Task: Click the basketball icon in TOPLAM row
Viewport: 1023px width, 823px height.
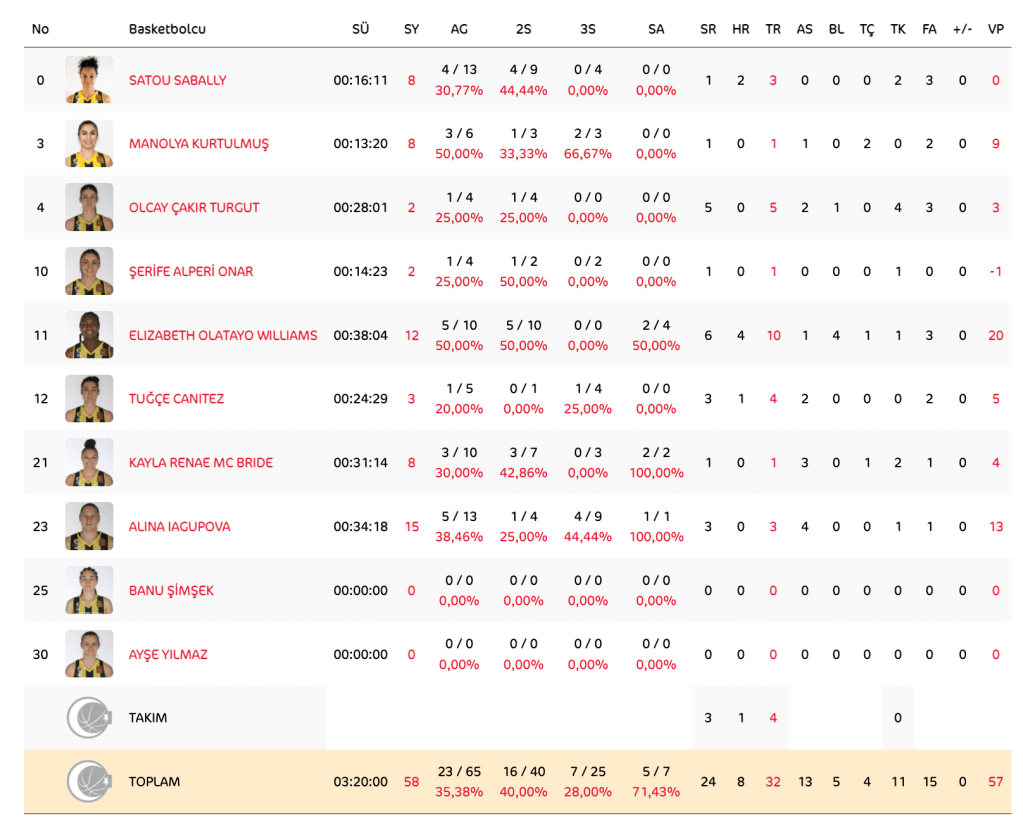Action: [x=89, y=781]
